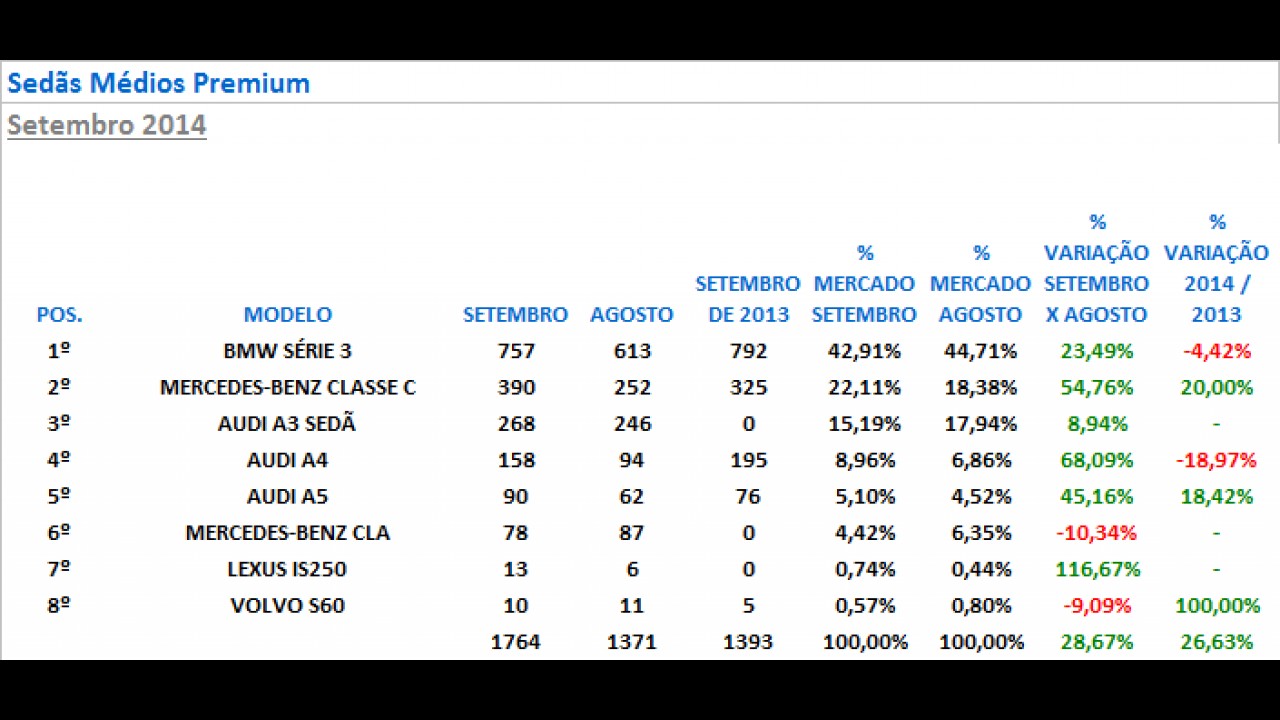Screen dimensions: 1280x720
Task: Click the 'MODELO' column header
Action: click(x=288, y=315)
